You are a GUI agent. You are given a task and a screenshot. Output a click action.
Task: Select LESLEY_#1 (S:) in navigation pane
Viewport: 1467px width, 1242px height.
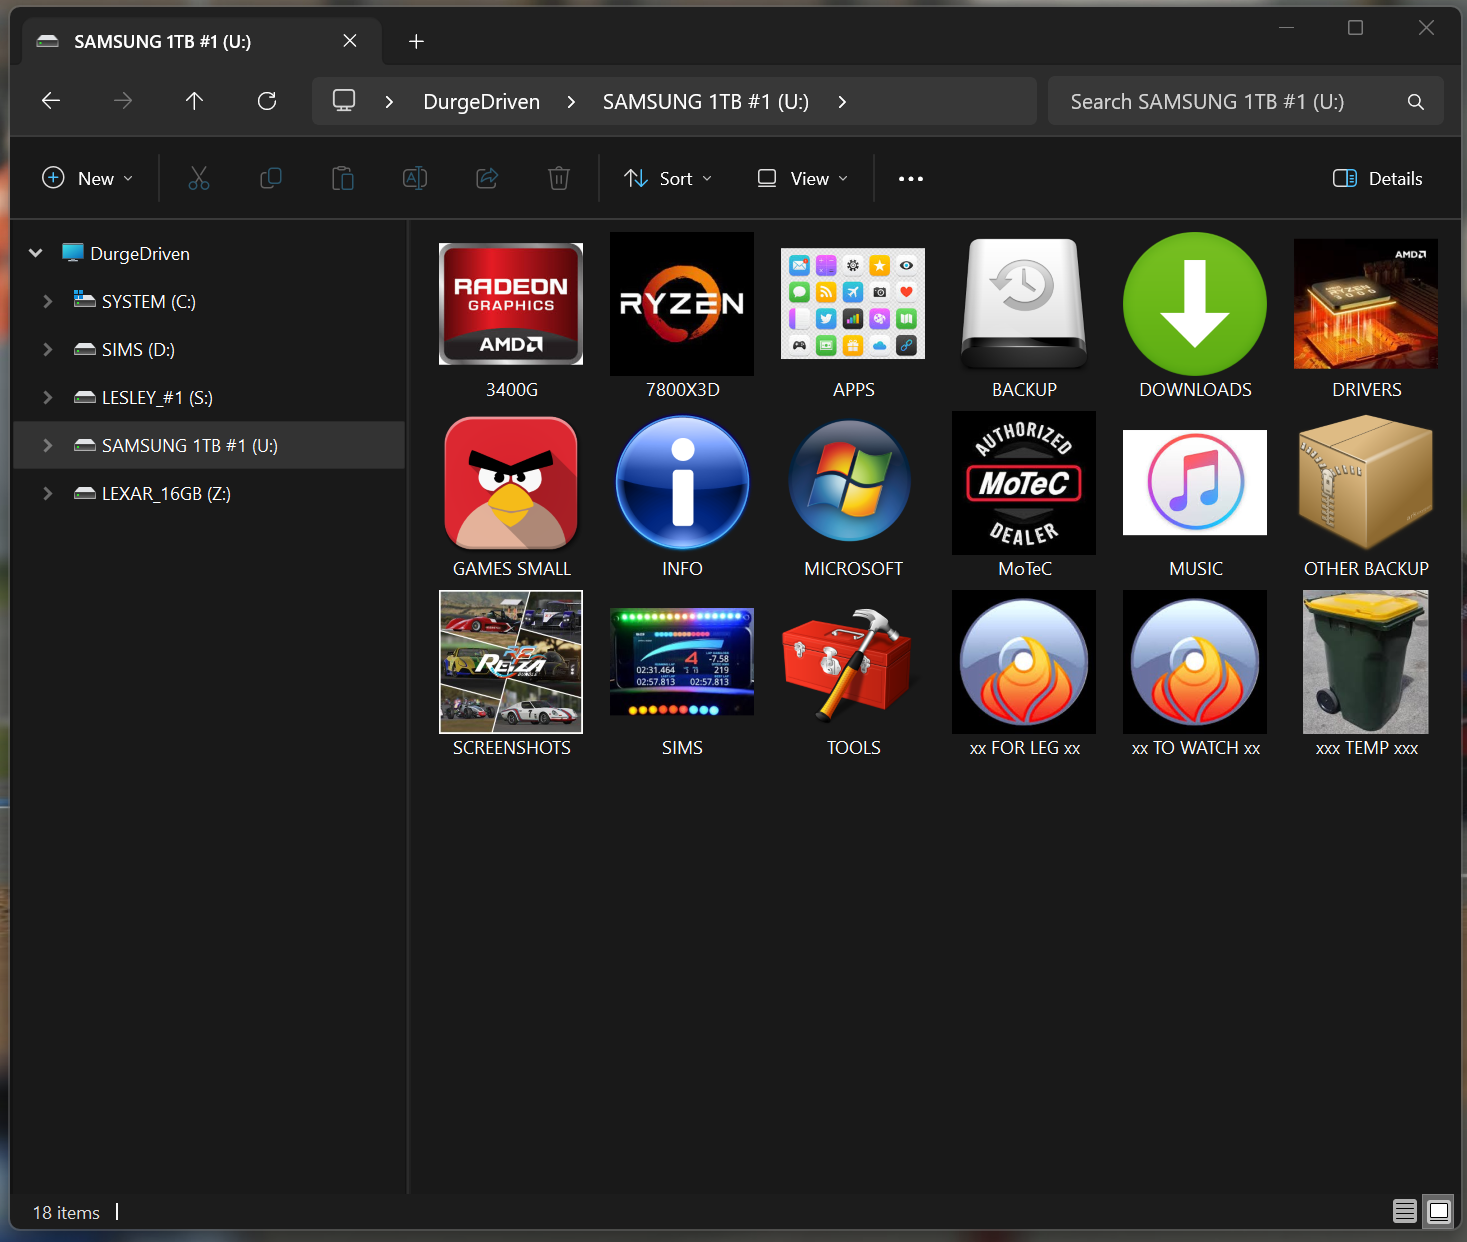(157, 398)
